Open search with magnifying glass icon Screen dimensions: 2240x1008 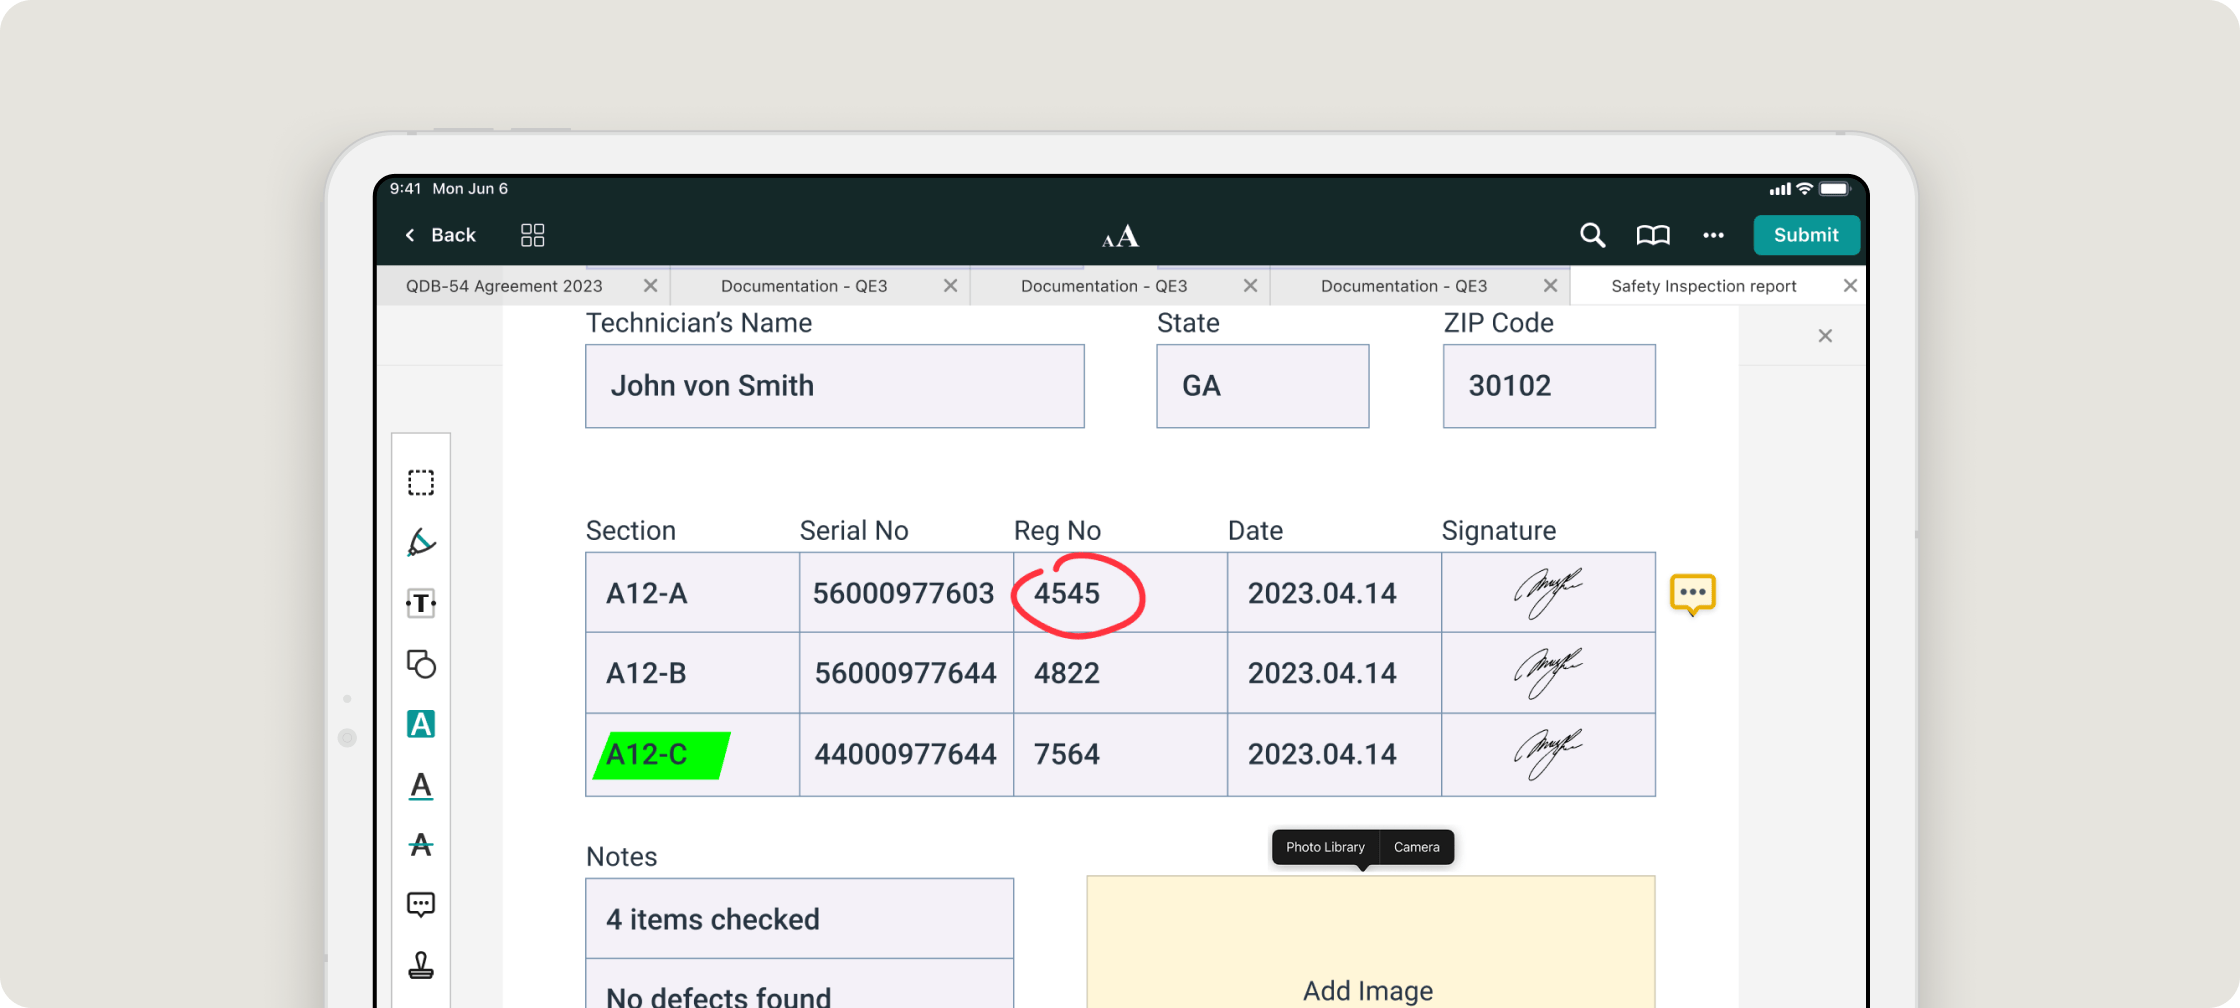[x=1592, y=235]
